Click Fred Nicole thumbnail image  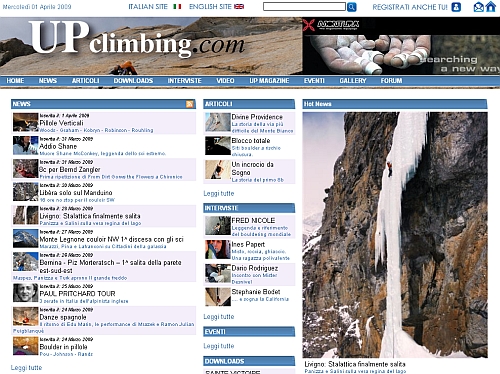[x=218, y=225]
